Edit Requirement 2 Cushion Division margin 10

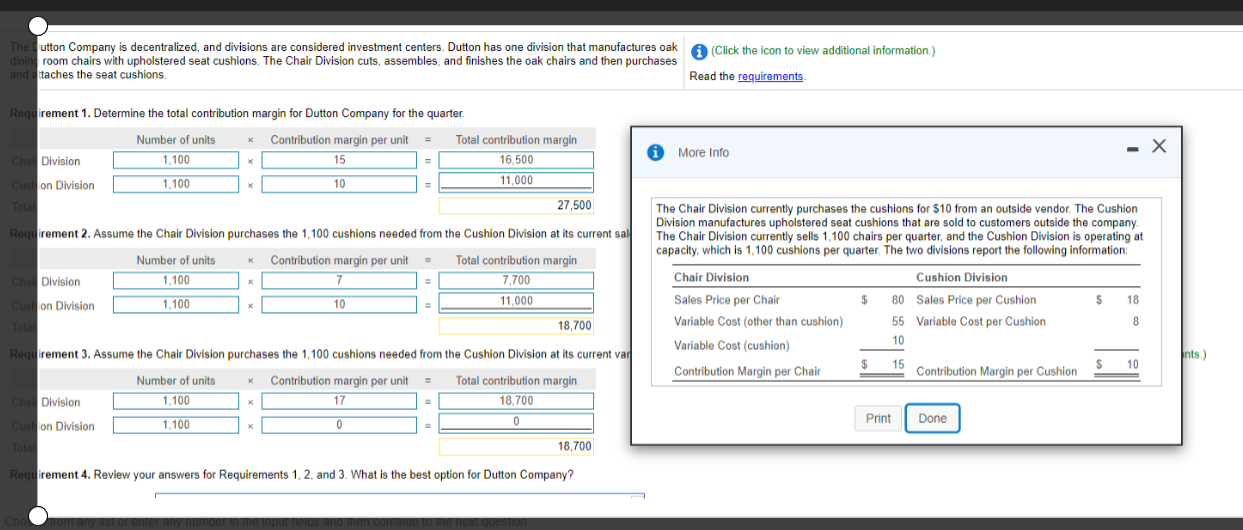tap(340, 304)
